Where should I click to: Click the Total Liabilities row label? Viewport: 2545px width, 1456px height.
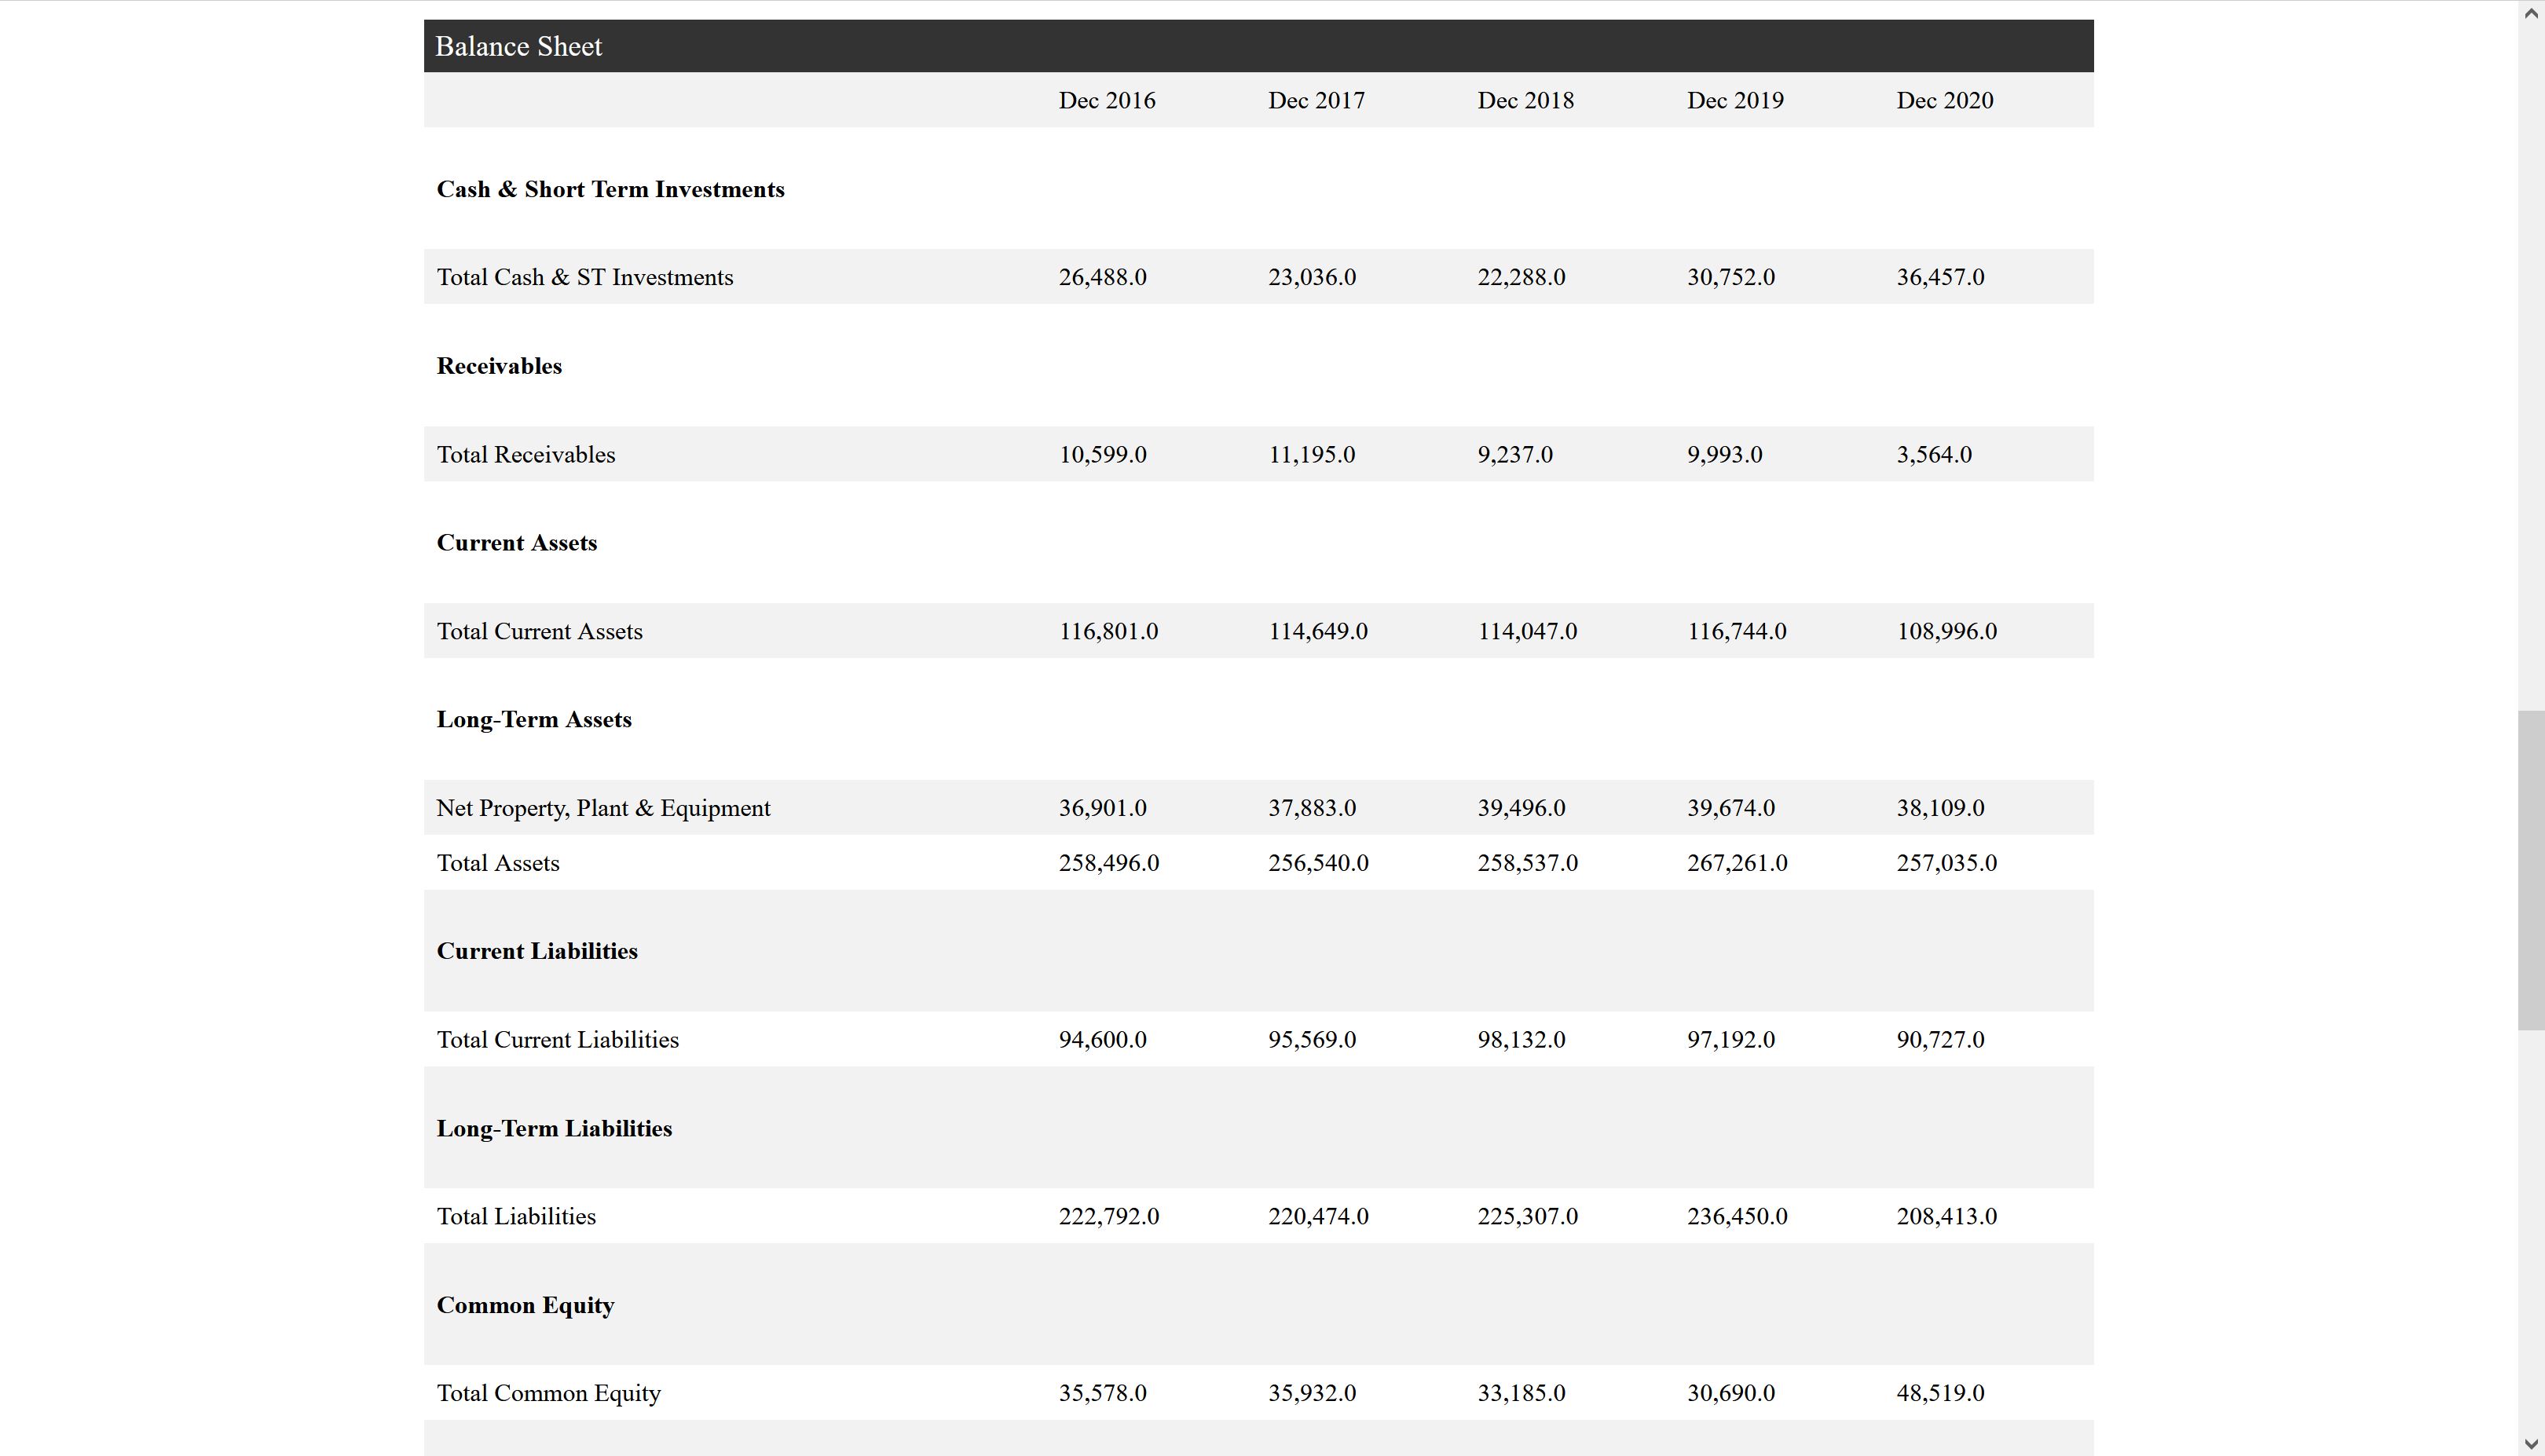[515, 1217]
